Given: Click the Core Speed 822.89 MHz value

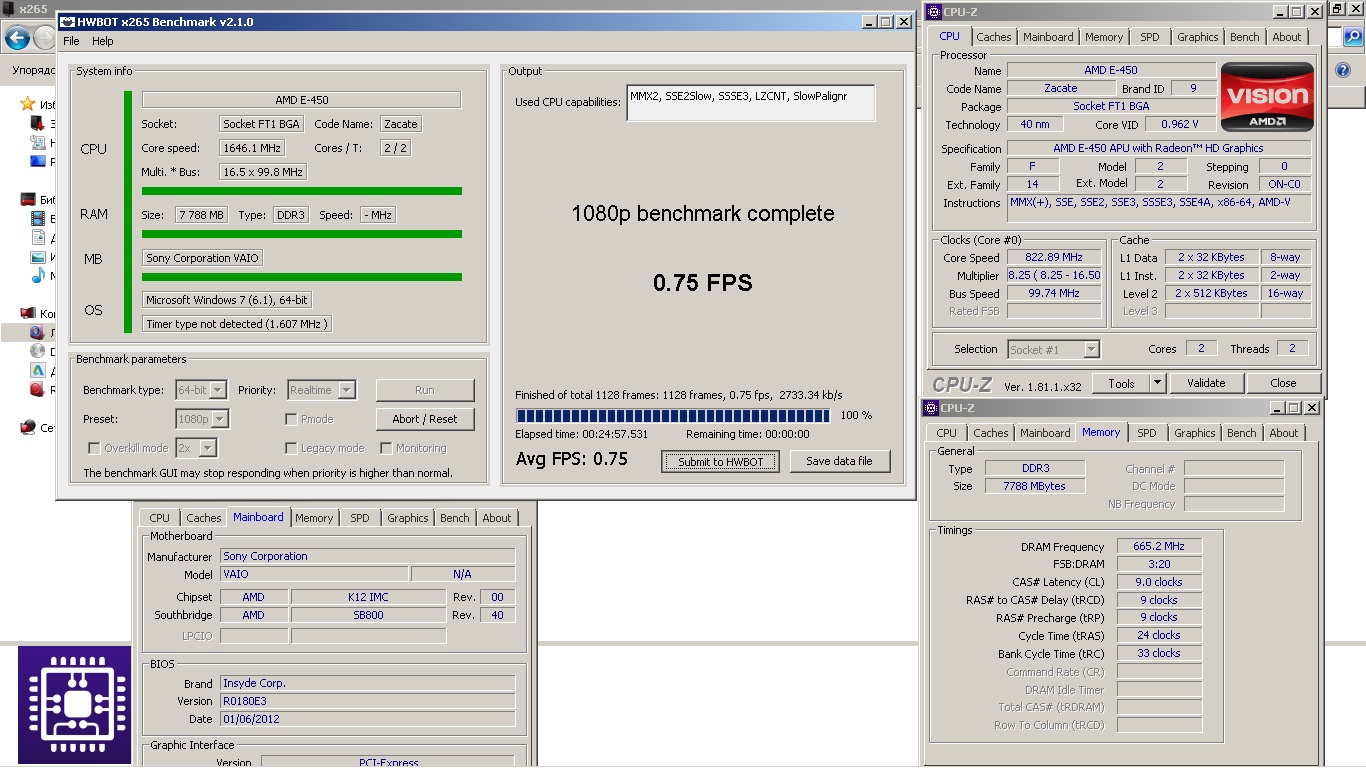Looking at the screenshot, I should [x=1054, y=257].
